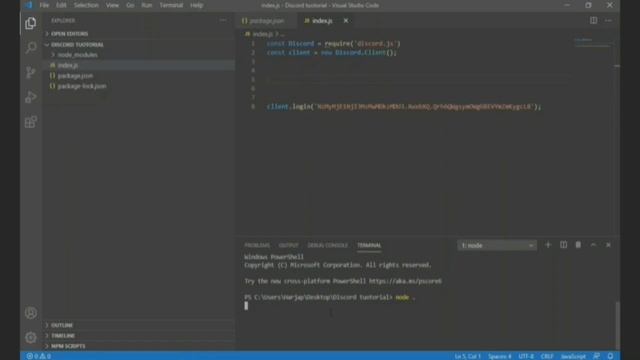Click the terminal prompt line with 'node .'
The width and height of the screenshot is (640, 360).
(330, 297)
